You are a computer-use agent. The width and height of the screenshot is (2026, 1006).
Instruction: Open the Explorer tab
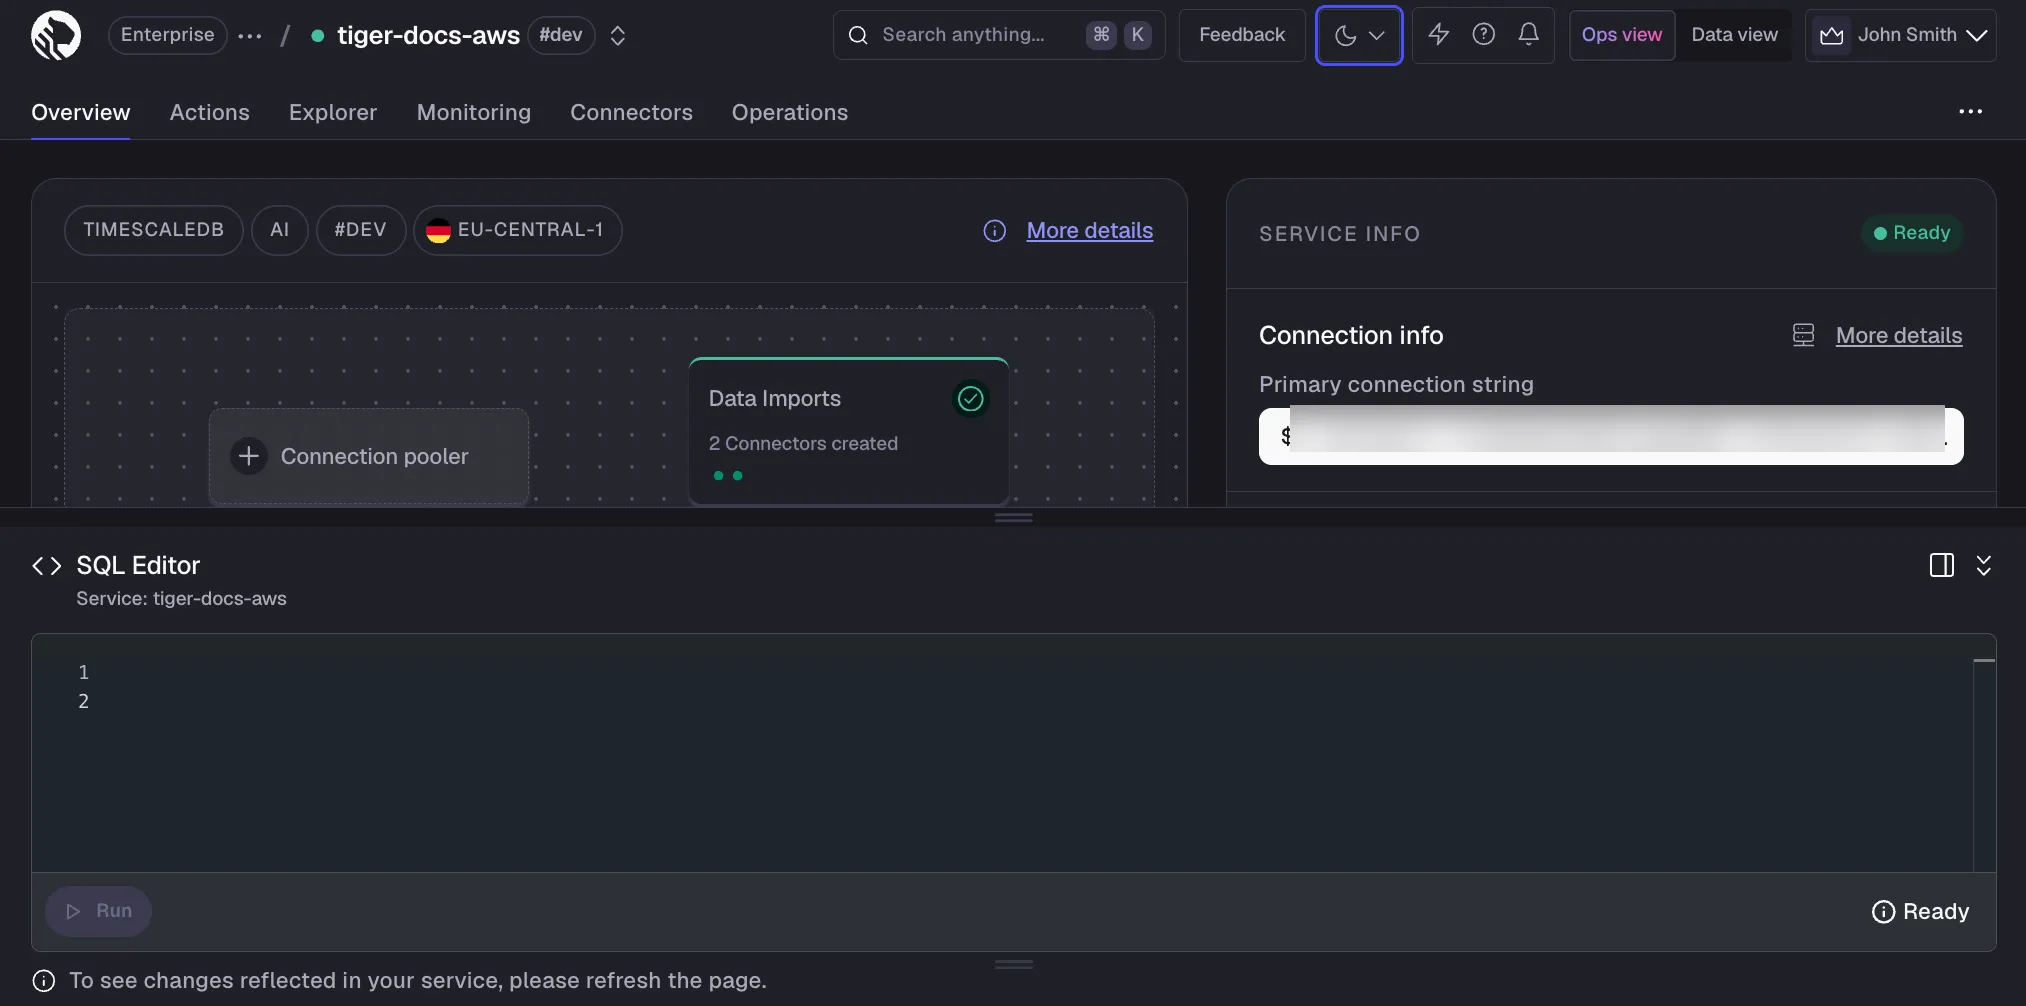point(333,112)
